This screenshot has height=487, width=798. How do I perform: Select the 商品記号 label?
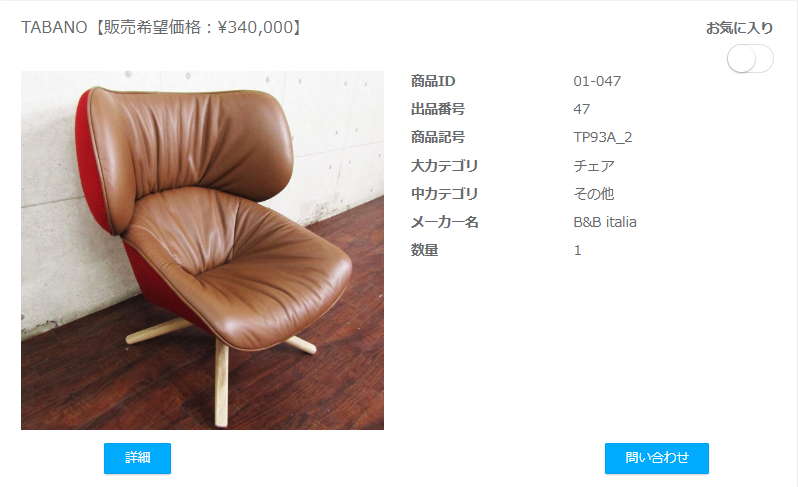(438, 137)
